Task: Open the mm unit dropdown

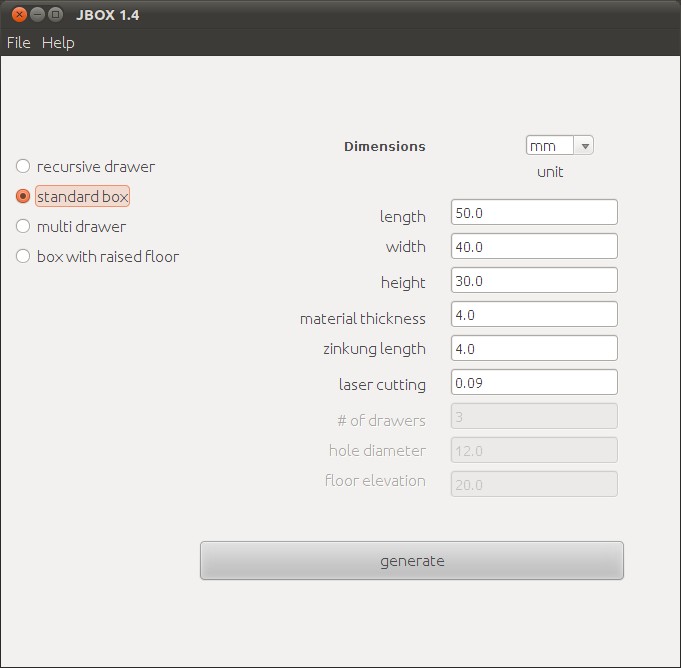Action: [550, 146]
